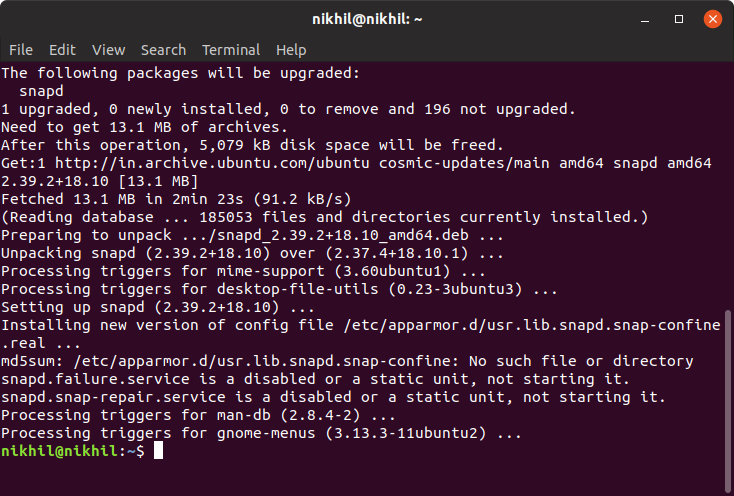Open the View menu
This screenshot has width=734, height=496.
coord(109,50)
